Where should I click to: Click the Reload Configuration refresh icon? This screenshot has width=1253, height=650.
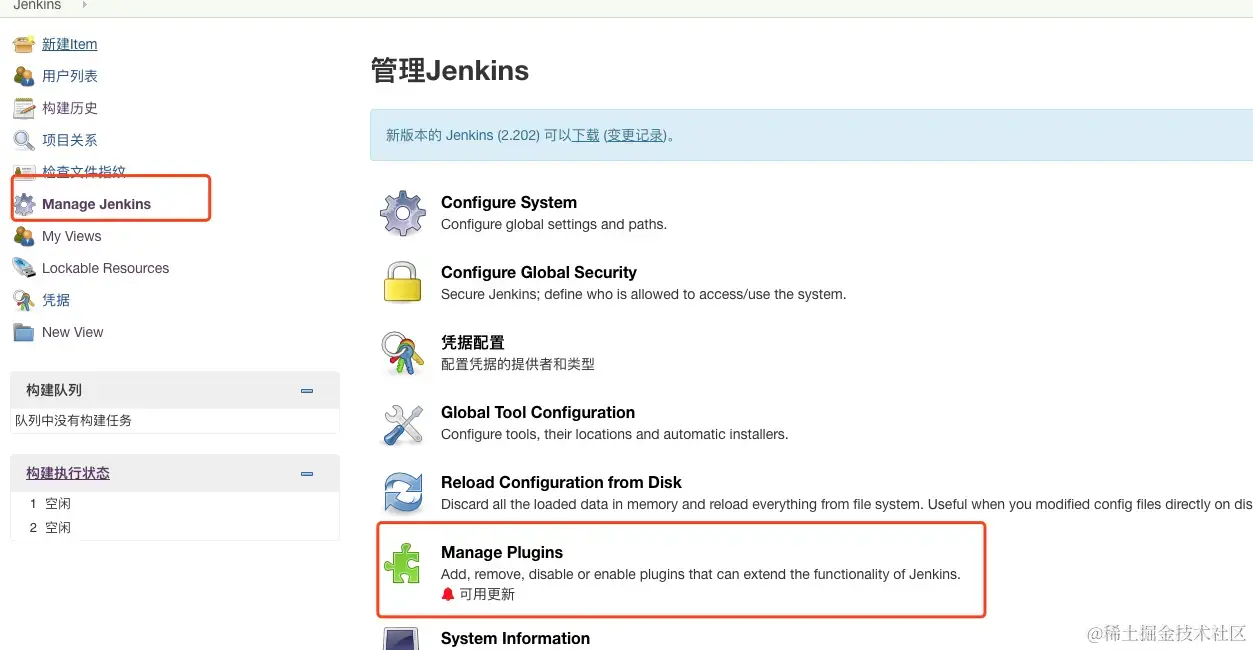(x=403, y=493)
